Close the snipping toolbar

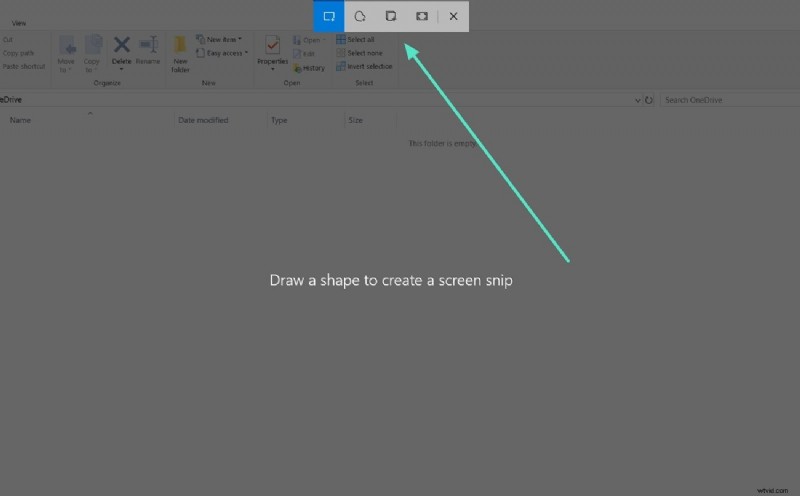(453, 16)
